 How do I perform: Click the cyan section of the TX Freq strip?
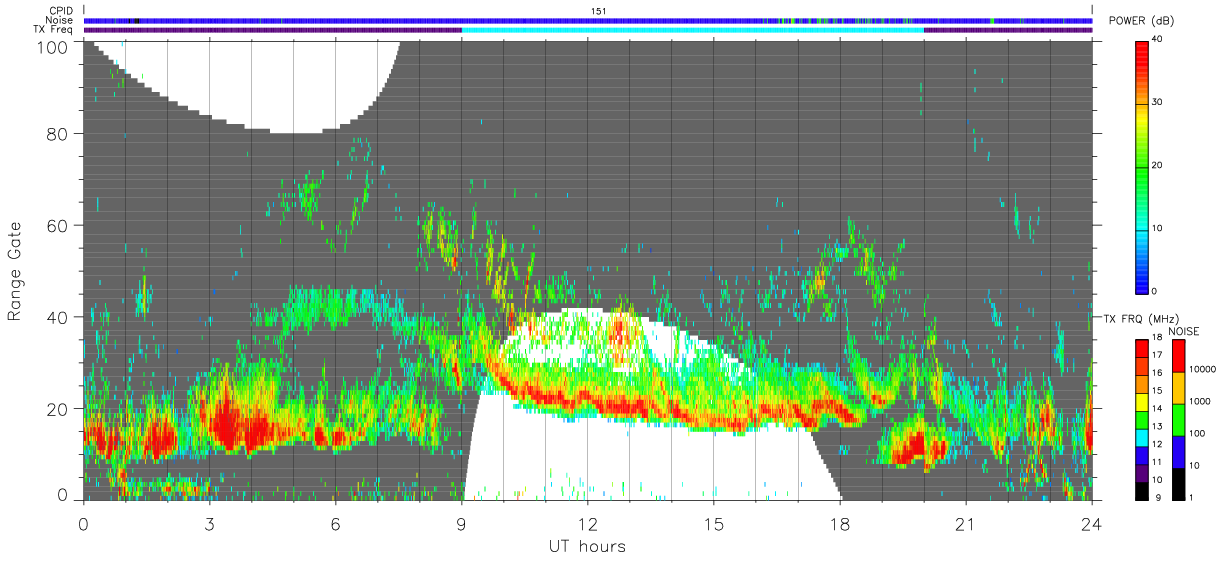[693, 30]
